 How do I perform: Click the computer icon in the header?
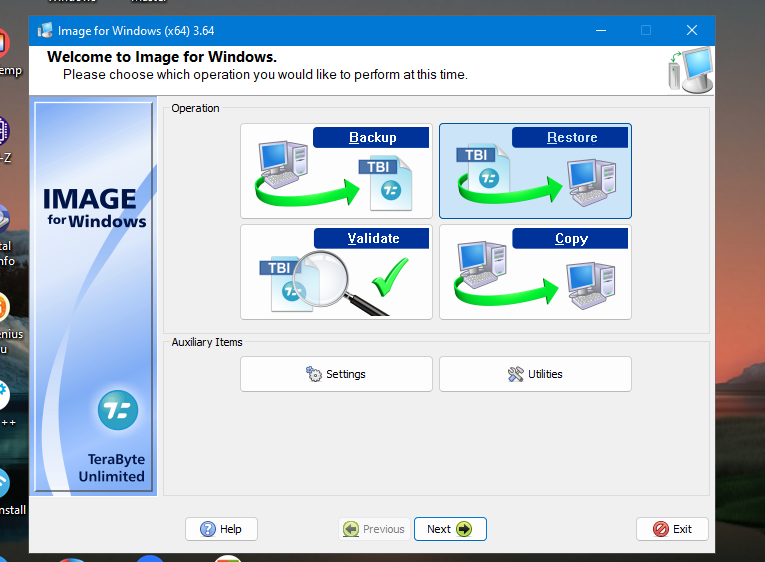pos(690,70)
